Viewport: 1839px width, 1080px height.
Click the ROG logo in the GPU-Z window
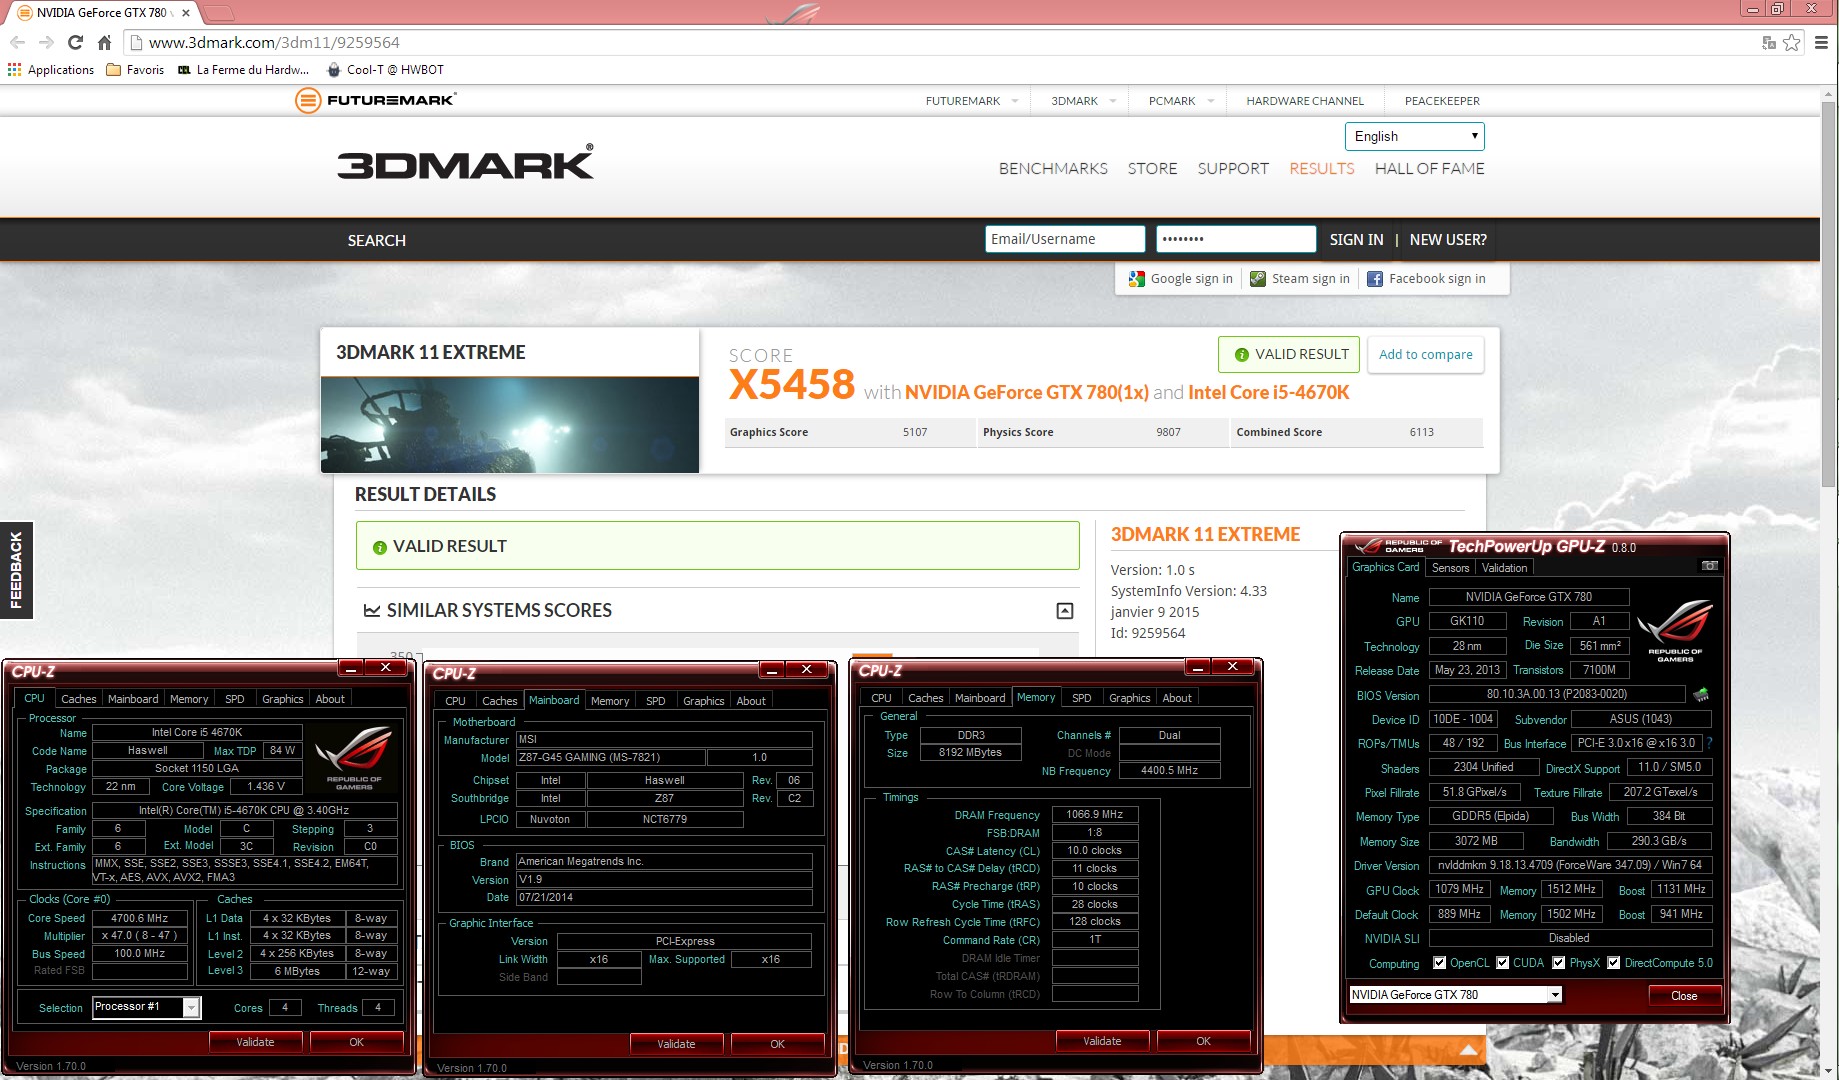point(1675,630)
